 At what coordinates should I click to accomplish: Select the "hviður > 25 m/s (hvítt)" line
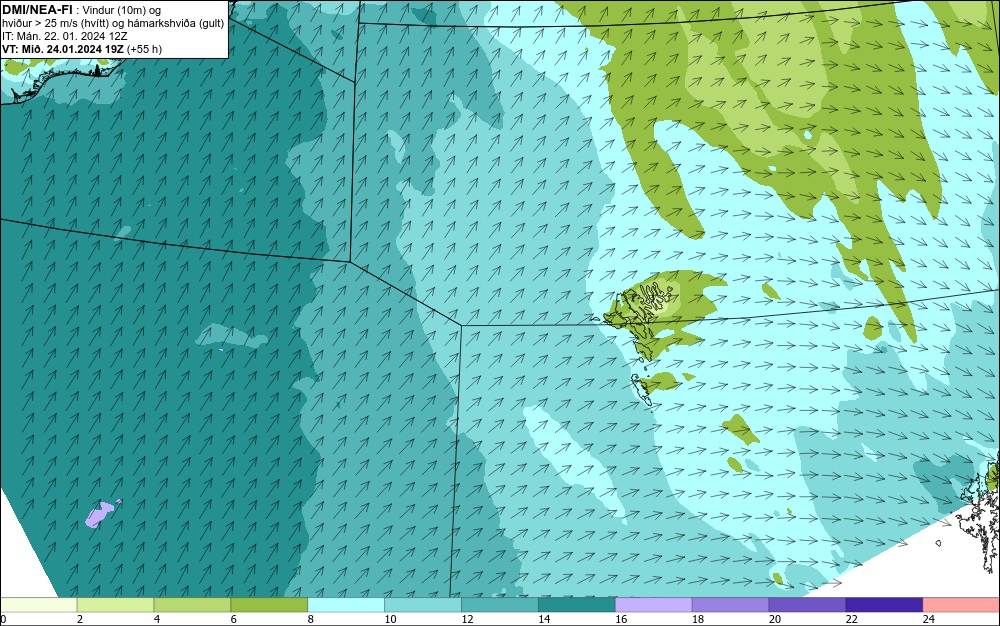pyautogui.click(x=55, y=24)
